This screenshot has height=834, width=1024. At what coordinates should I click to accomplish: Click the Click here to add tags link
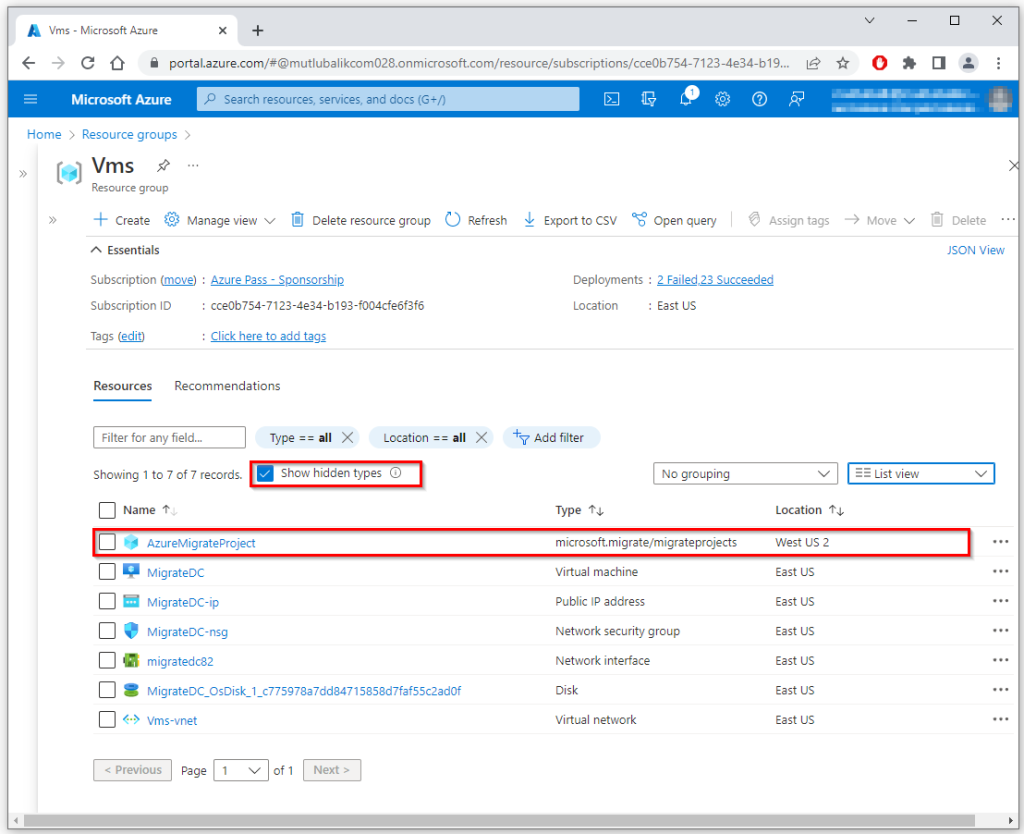coord(268,336)
